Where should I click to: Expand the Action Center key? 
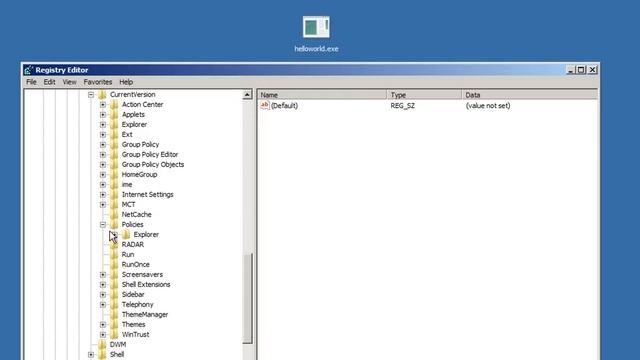click(x=103, y=104)
